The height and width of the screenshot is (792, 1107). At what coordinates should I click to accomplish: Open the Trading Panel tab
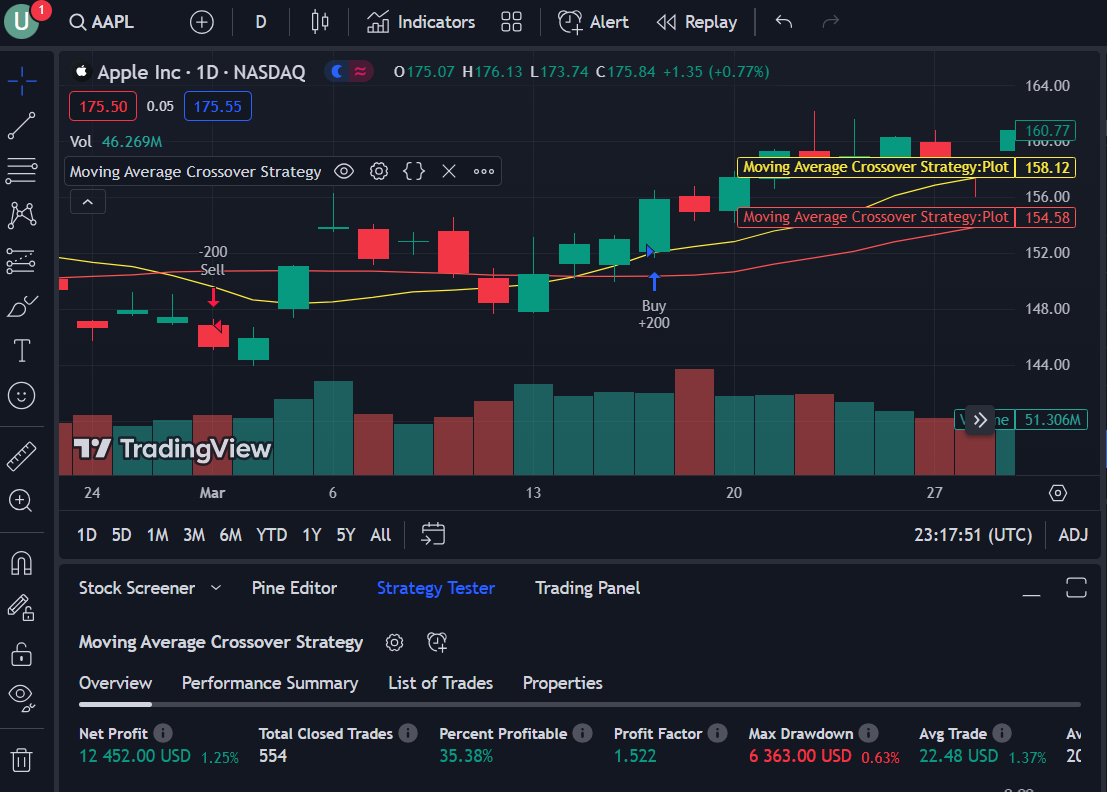tap(587, 588)
